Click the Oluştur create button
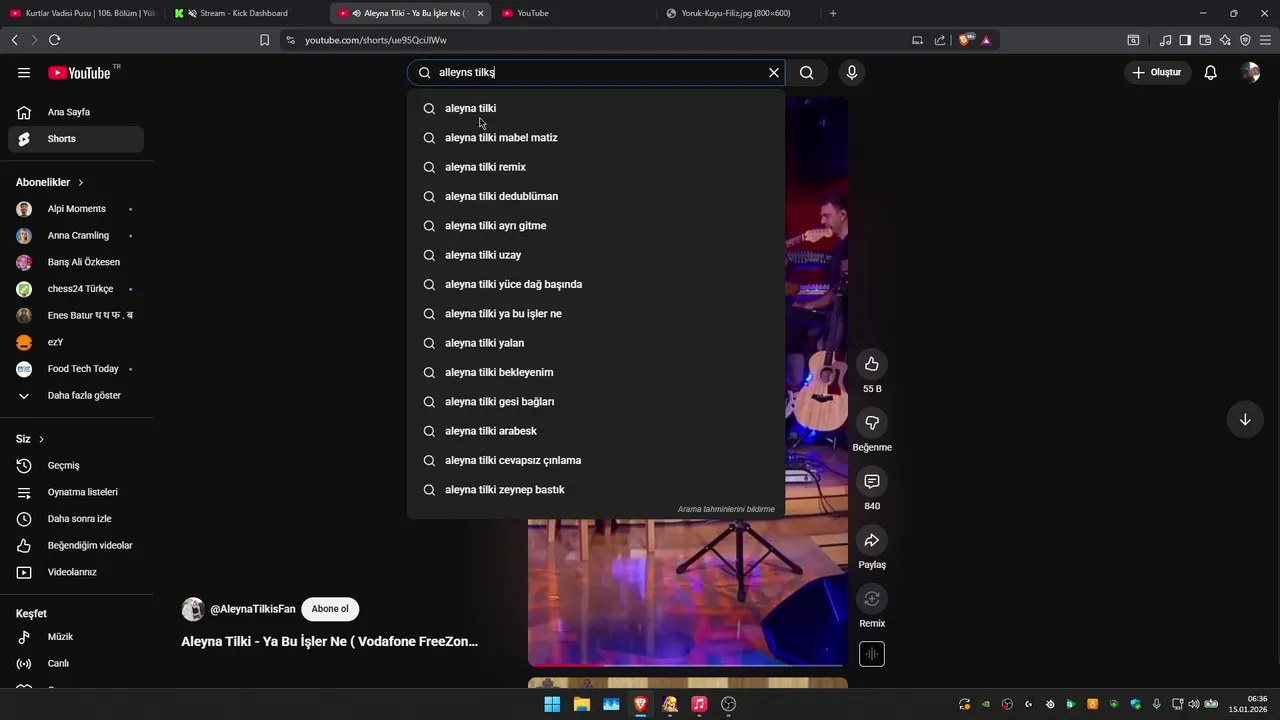This screenshot has width=1280, height=720. pyautogui.click(x=1156, y=72)
